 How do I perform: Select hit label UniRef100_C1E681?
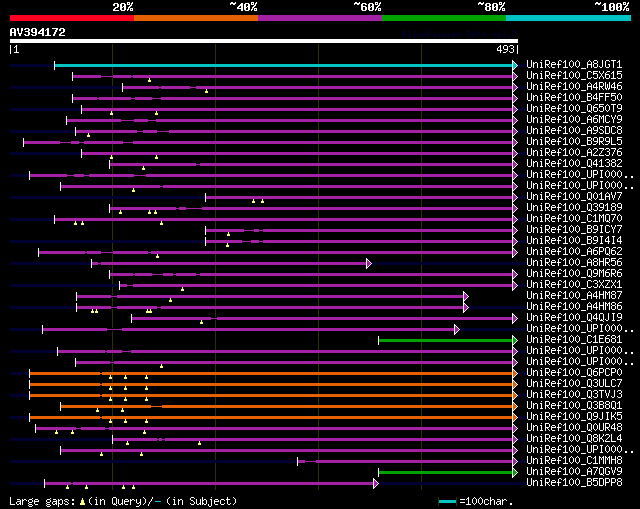[574, 340]
